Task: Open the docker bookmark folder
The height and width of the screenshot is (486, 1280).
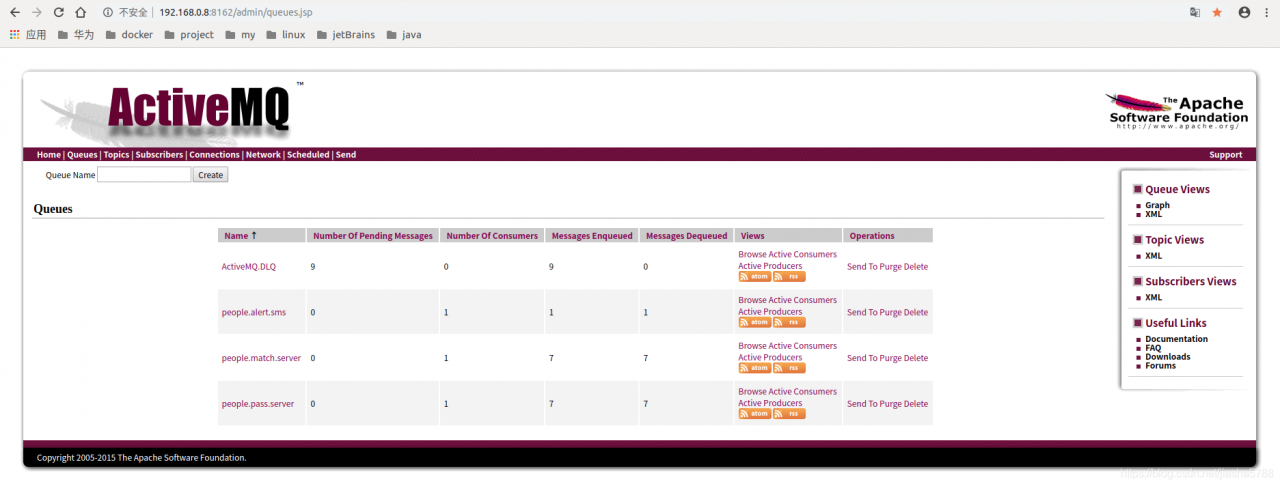Action: click(129, 34)
